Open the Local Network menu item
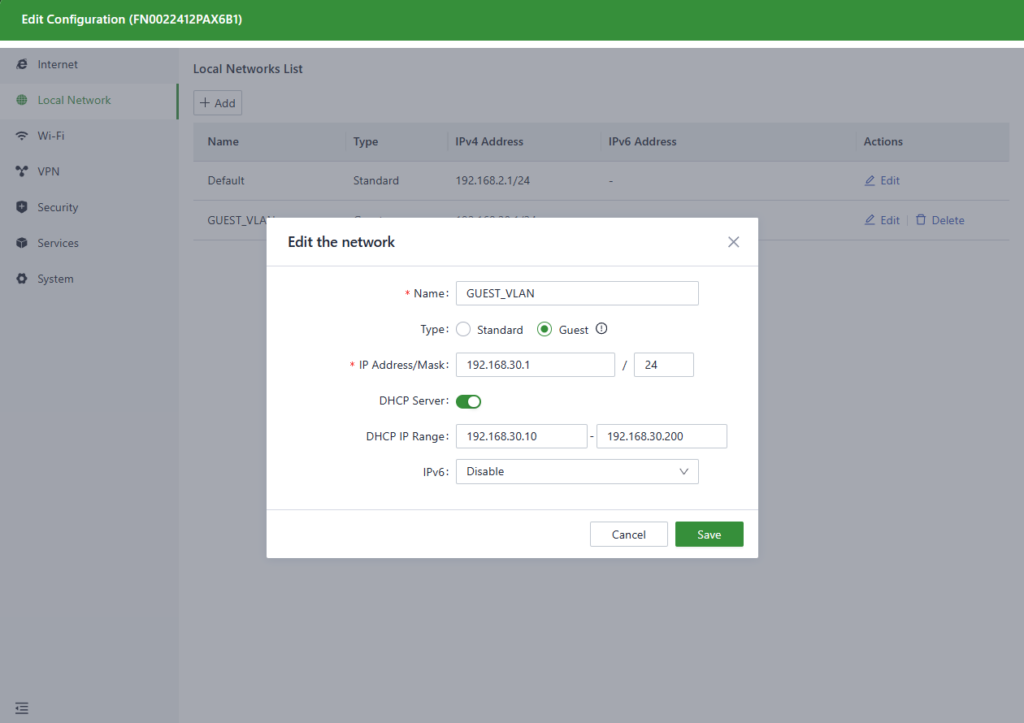Image resolution: width=1024 pixels, height=723 pixels. coord(74,101)
